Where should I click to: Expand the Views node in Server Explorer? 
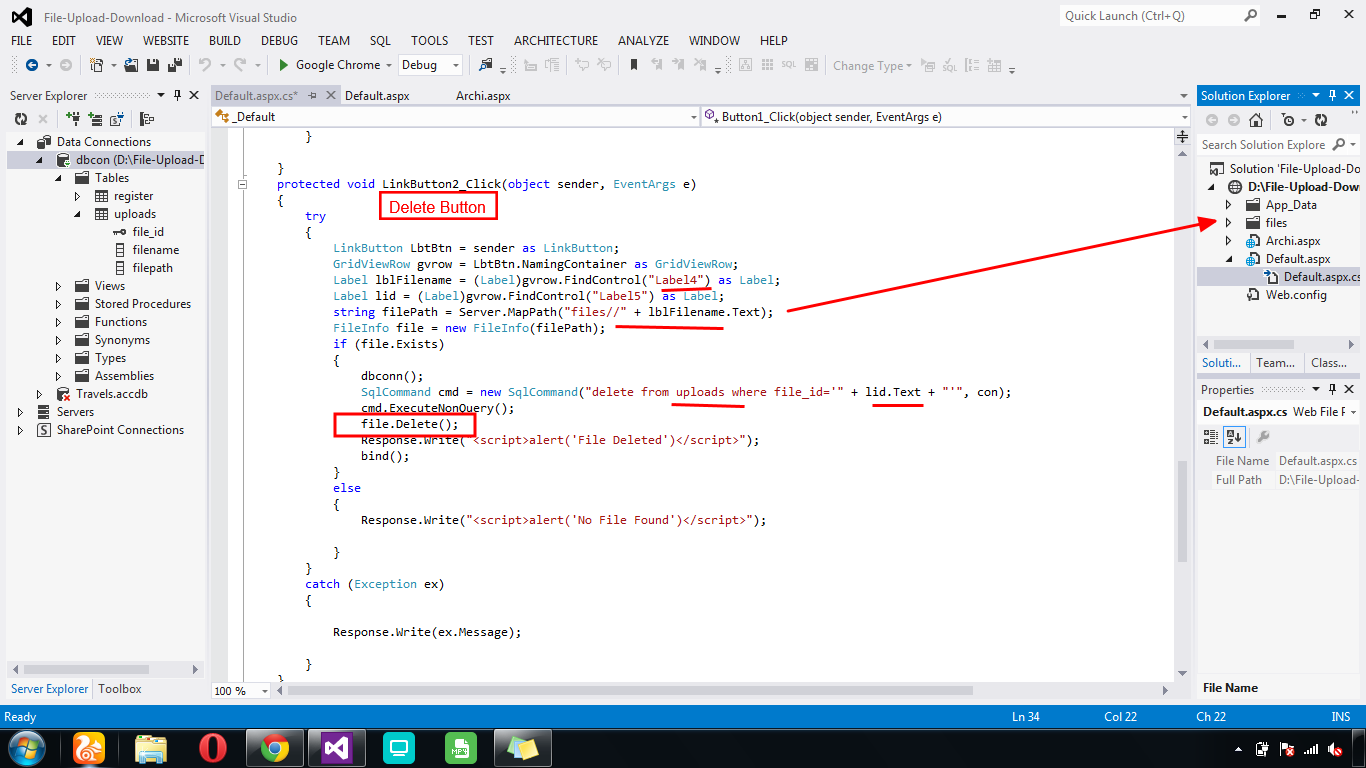point(59,286)
